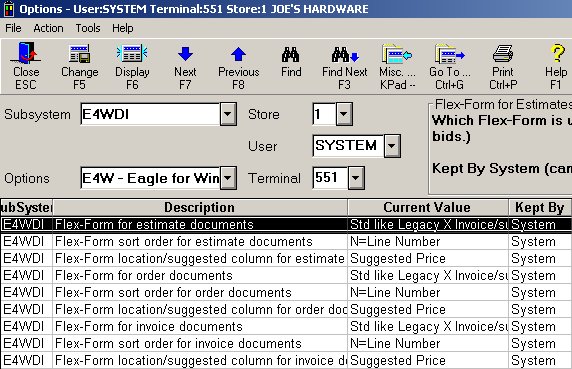Click the Find Next F3 icon
Viewport: 572px width, 369px height.
coord(345,55)
